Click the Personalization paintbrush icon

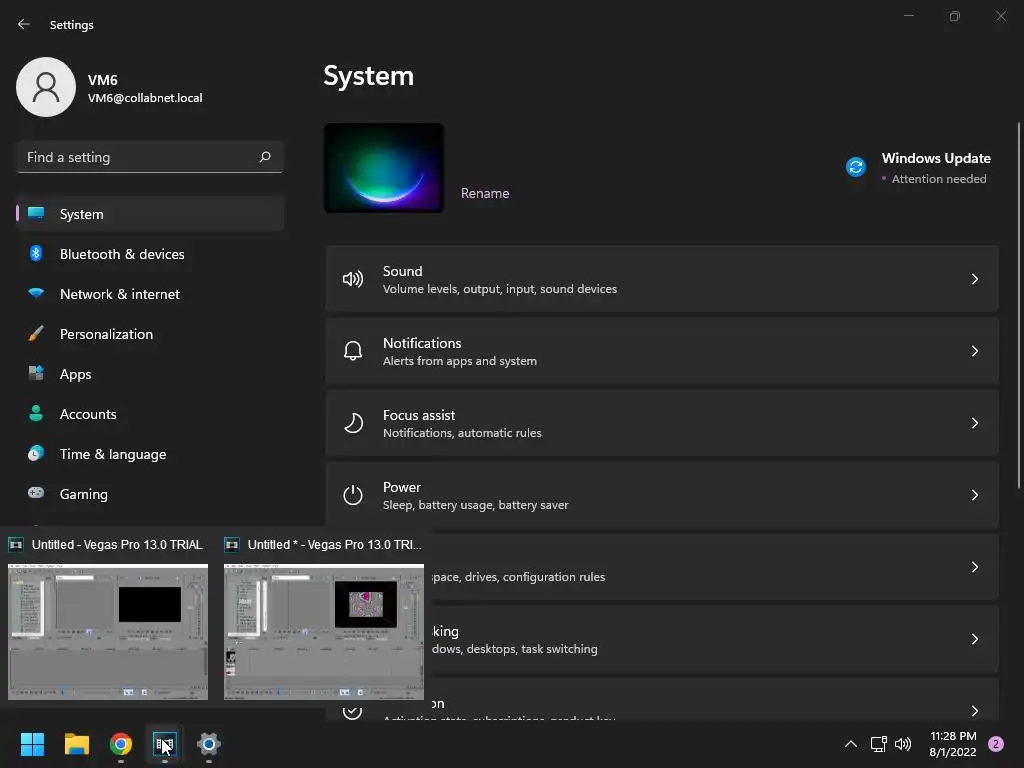click(36, 334)
